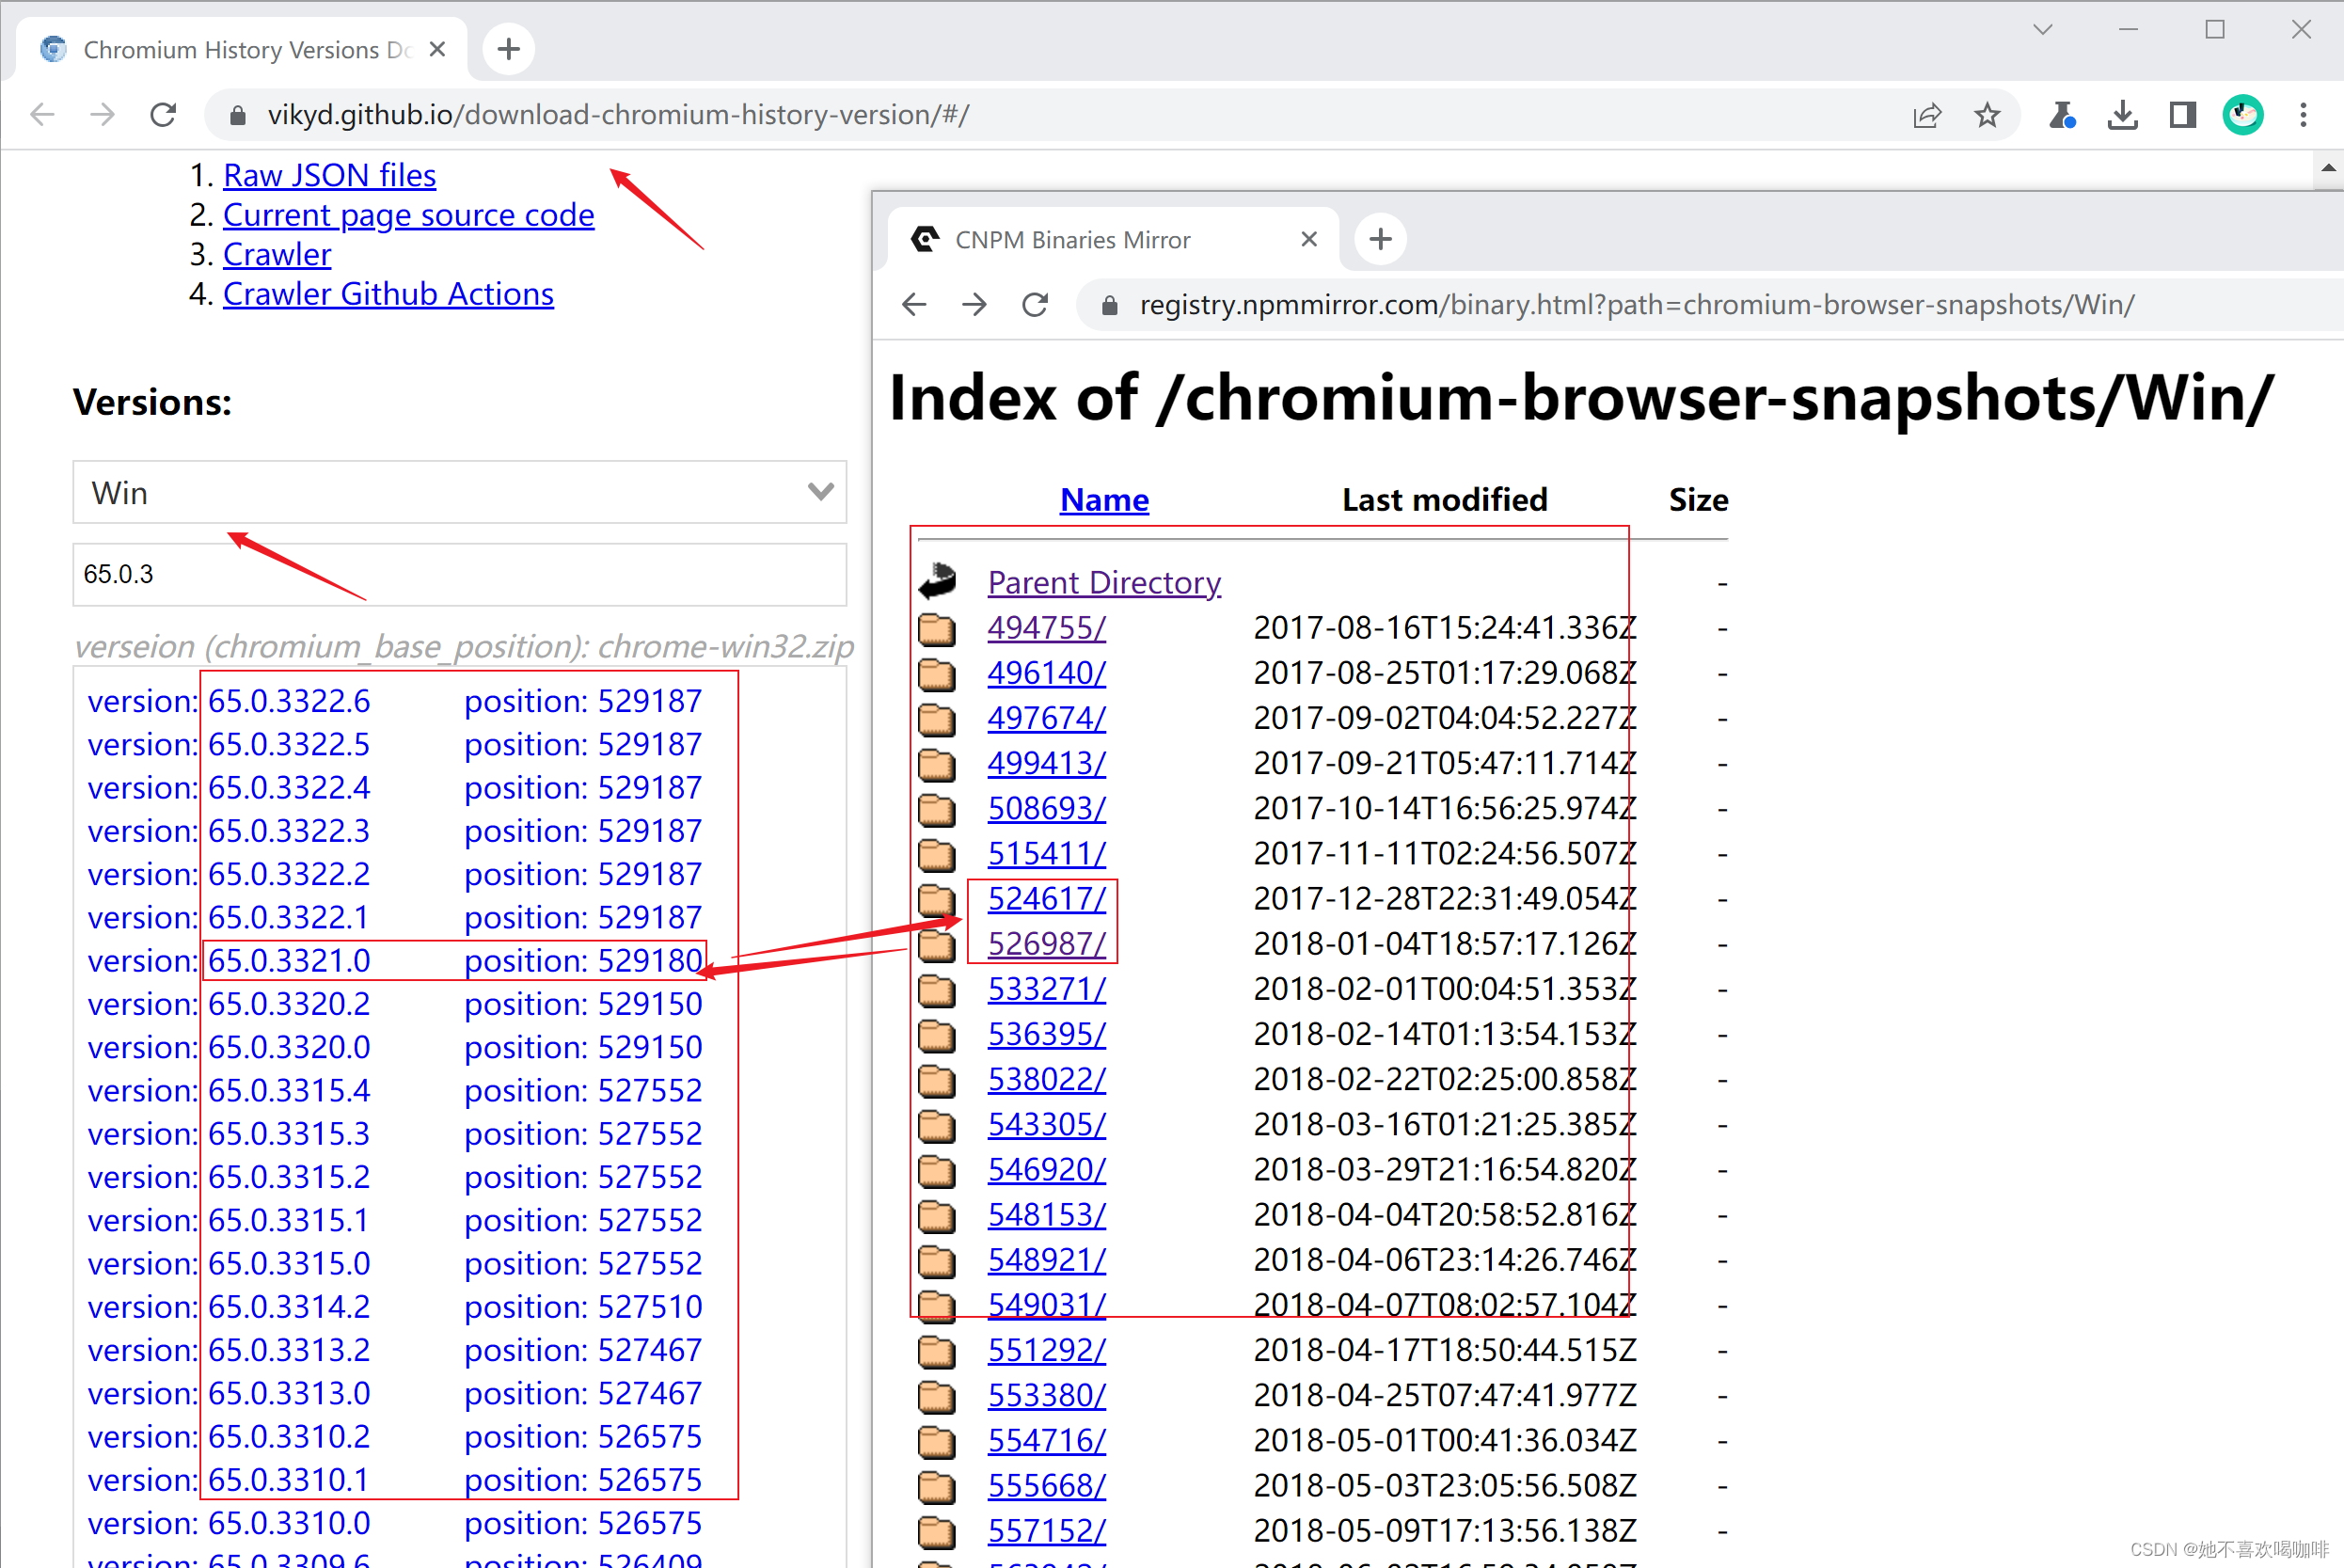Open the Chrome Labs flask icon
This screenshot has height=1568, width=2344.
(2060, 114)
